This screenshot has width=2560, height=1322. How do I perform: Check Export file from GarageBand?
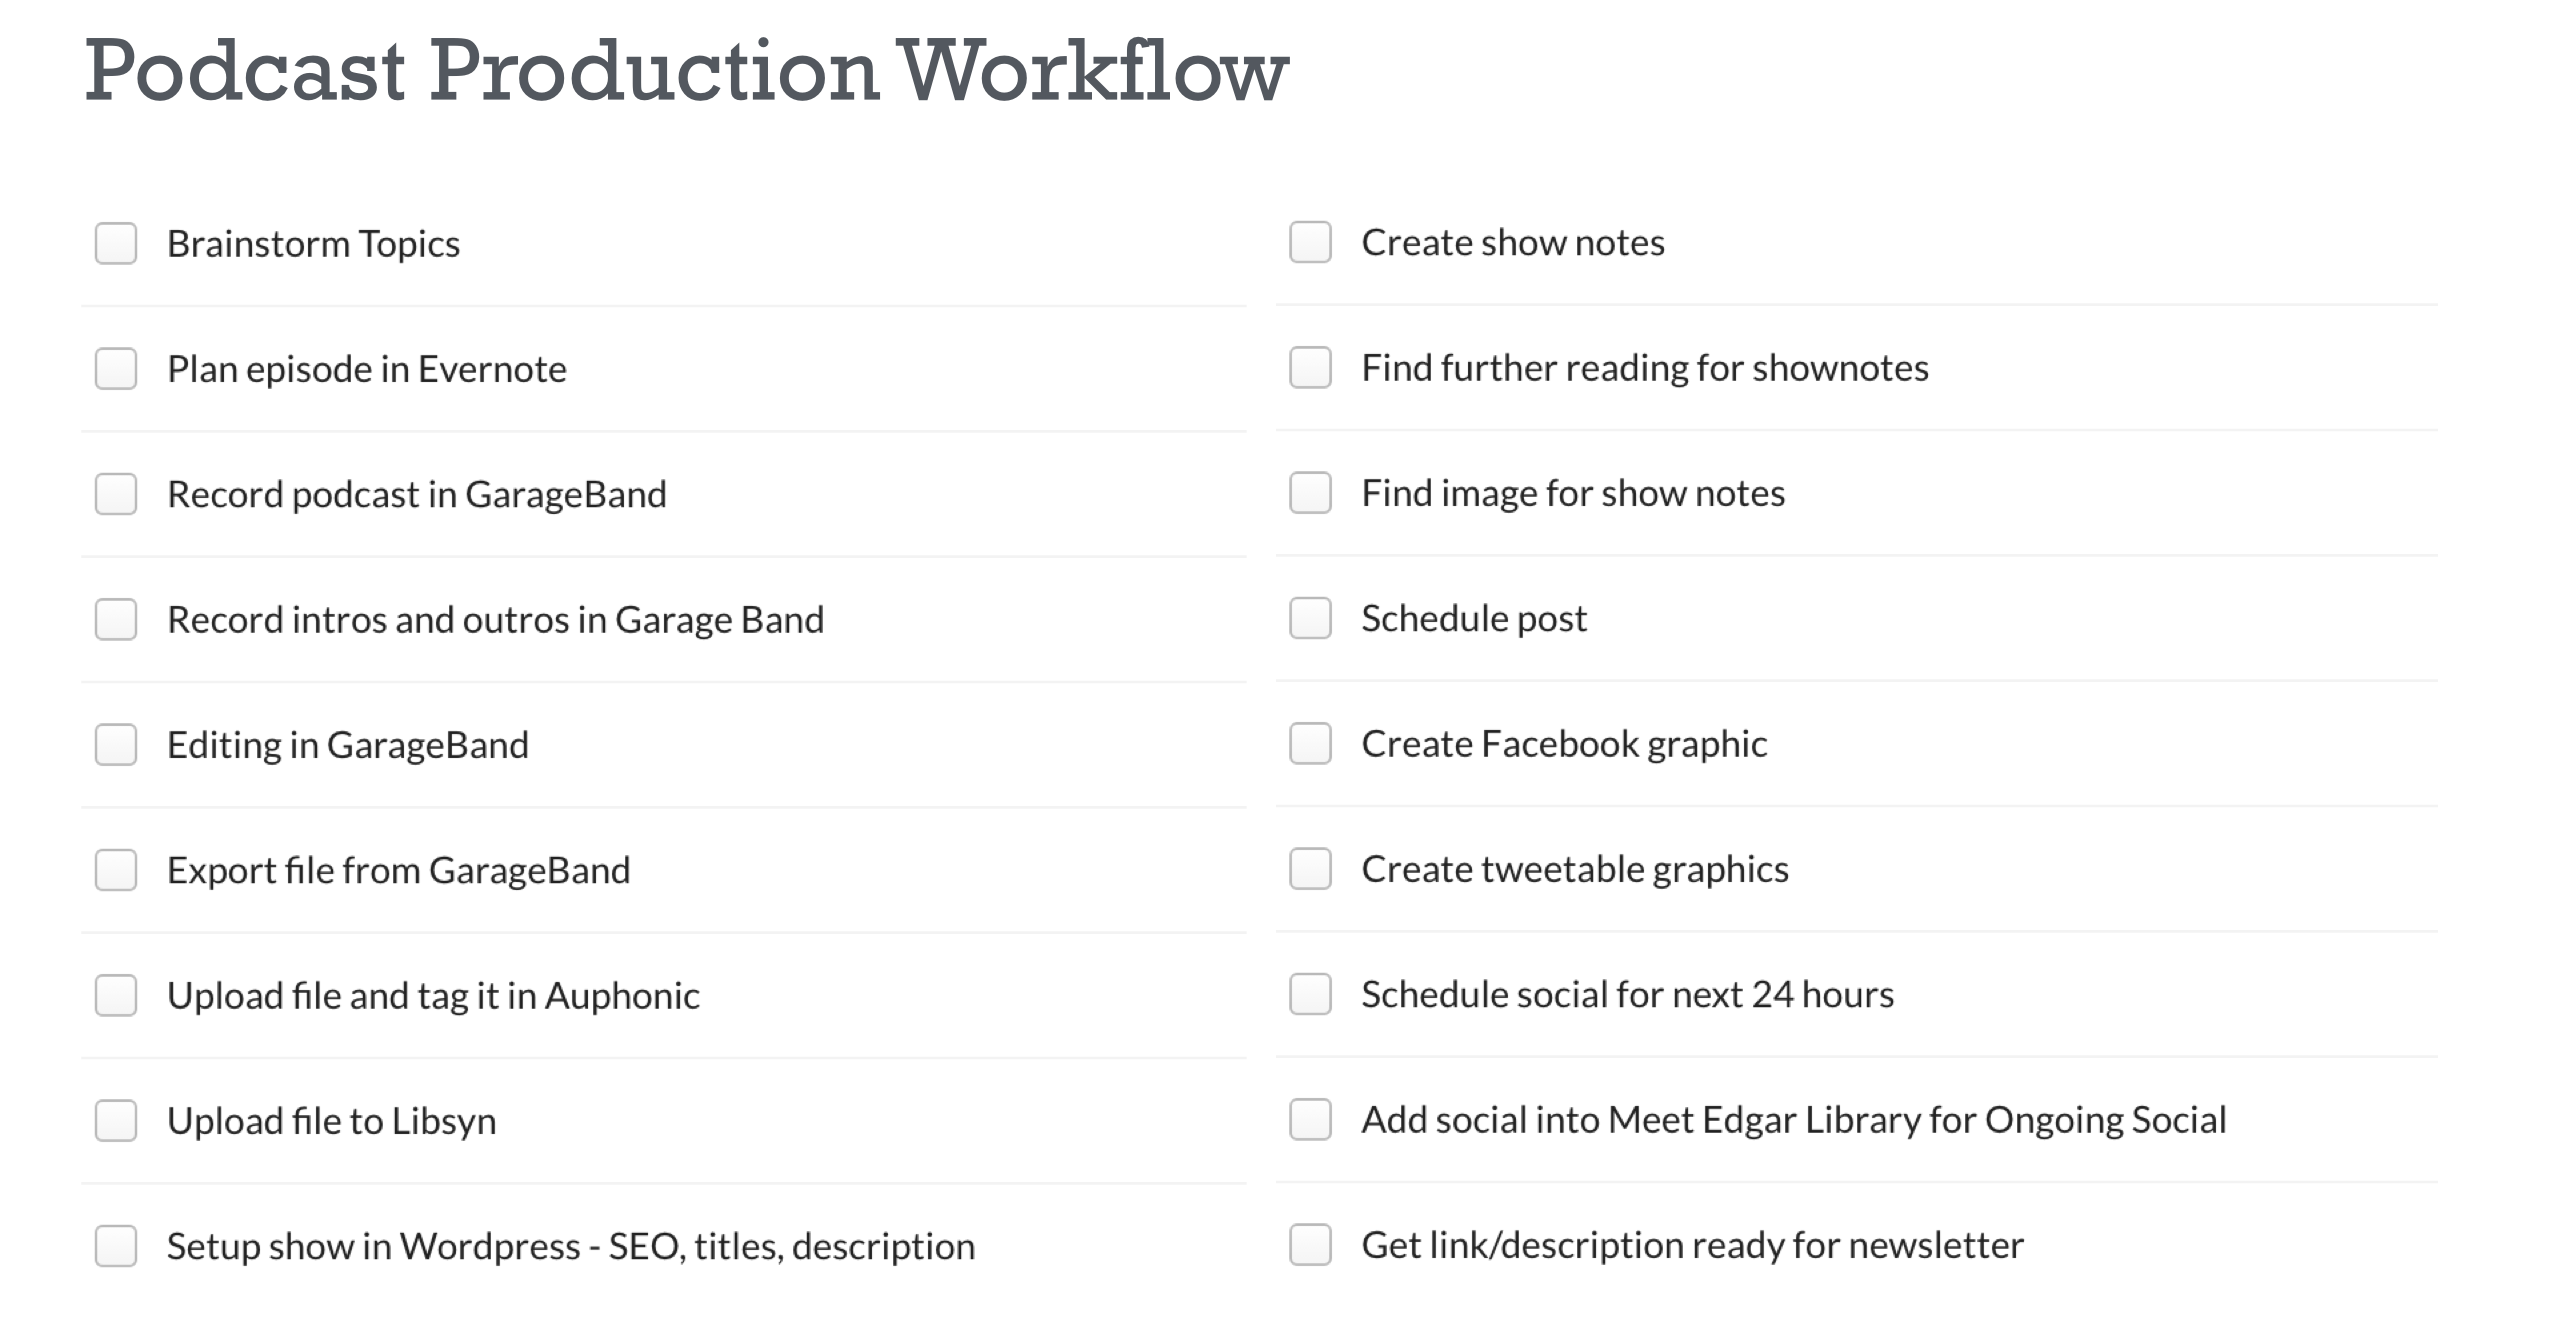(x=116, y=870)
